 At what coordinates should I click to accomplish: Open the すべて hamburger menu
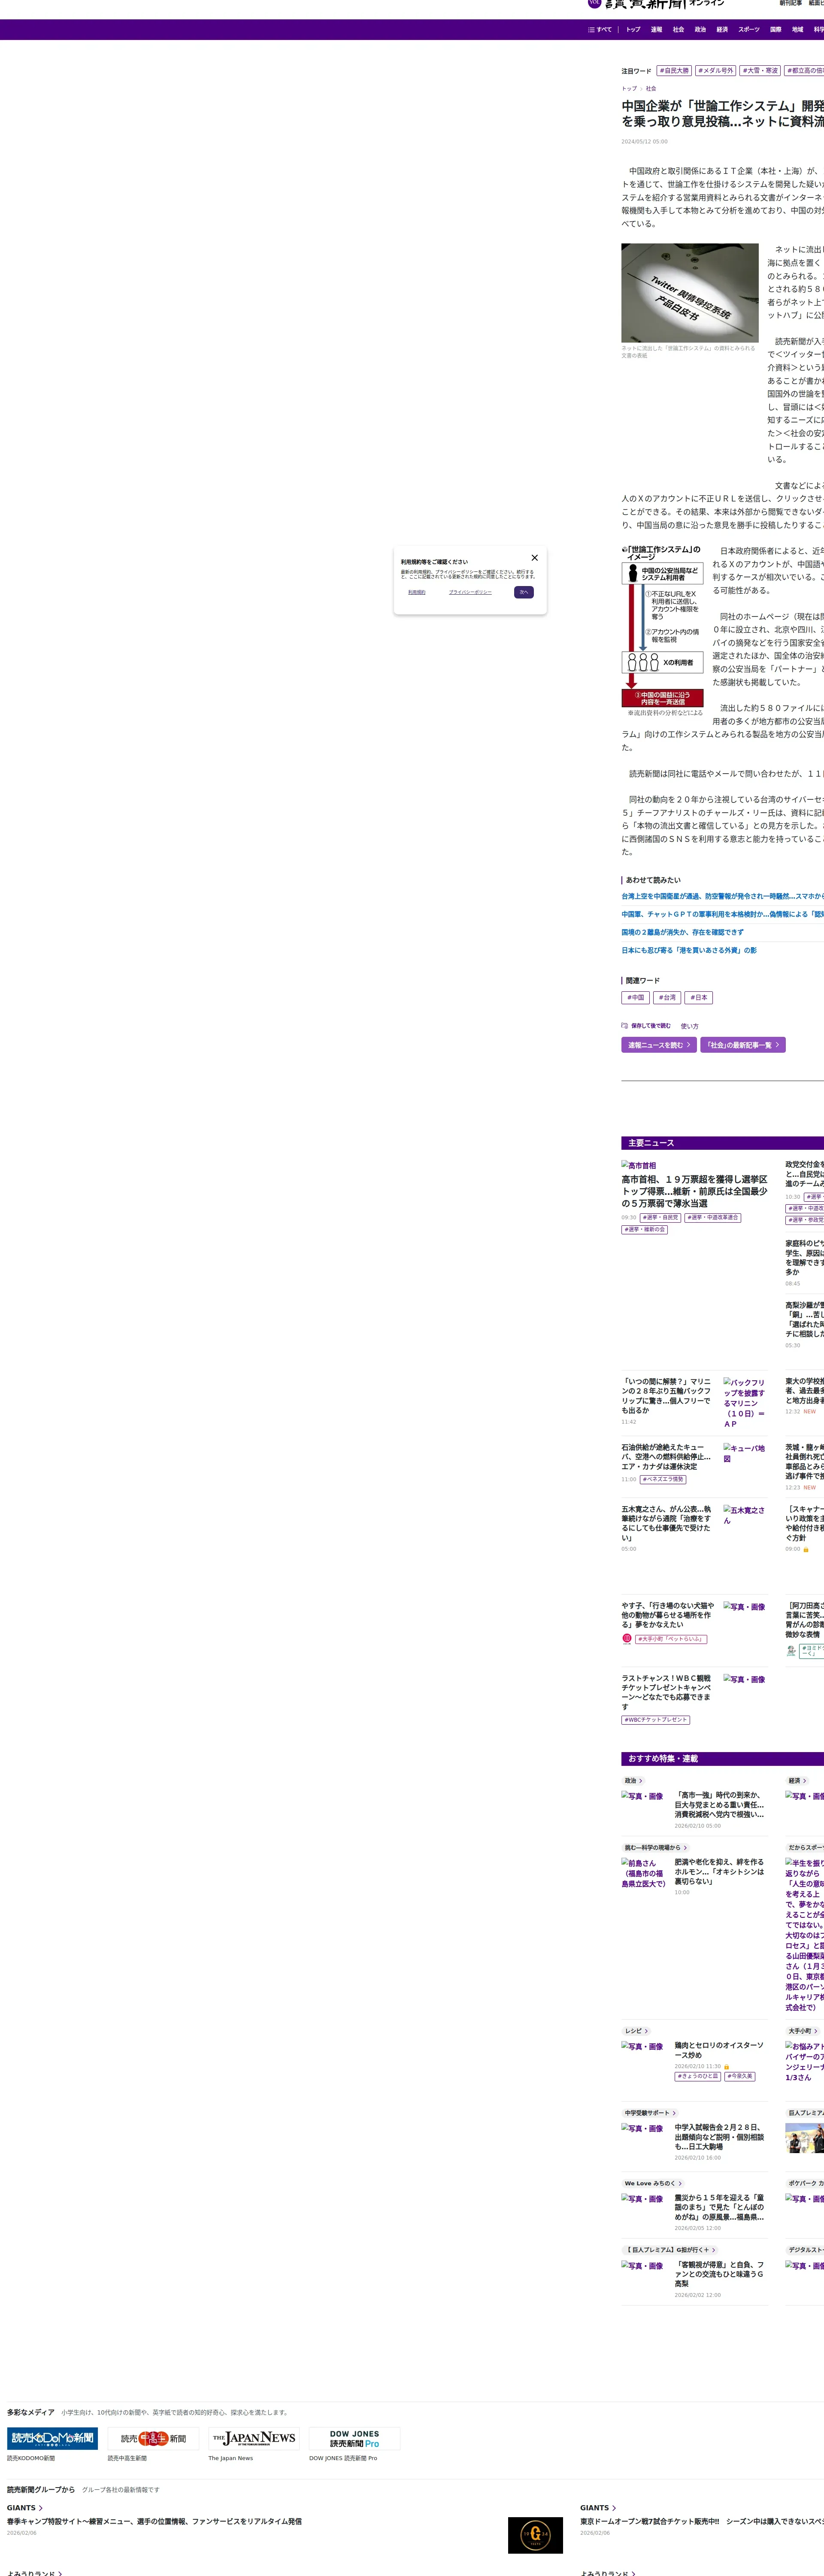[599, 29]
